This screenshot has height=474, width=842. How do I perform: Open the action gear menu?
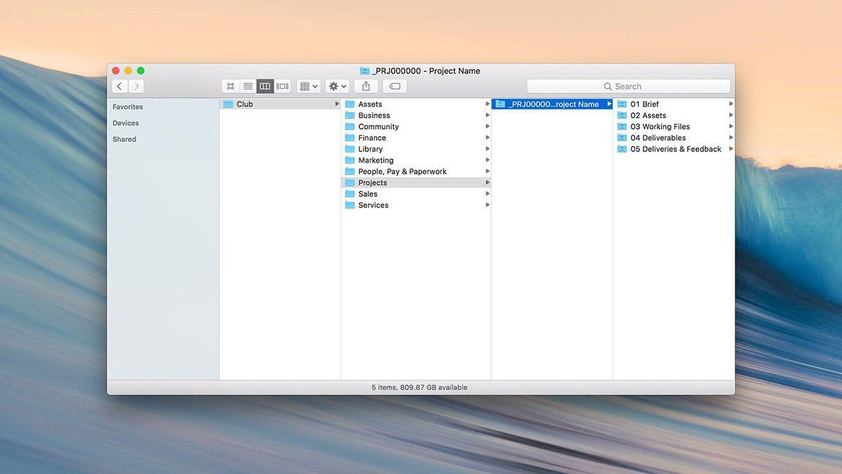(x=337, y=86)
